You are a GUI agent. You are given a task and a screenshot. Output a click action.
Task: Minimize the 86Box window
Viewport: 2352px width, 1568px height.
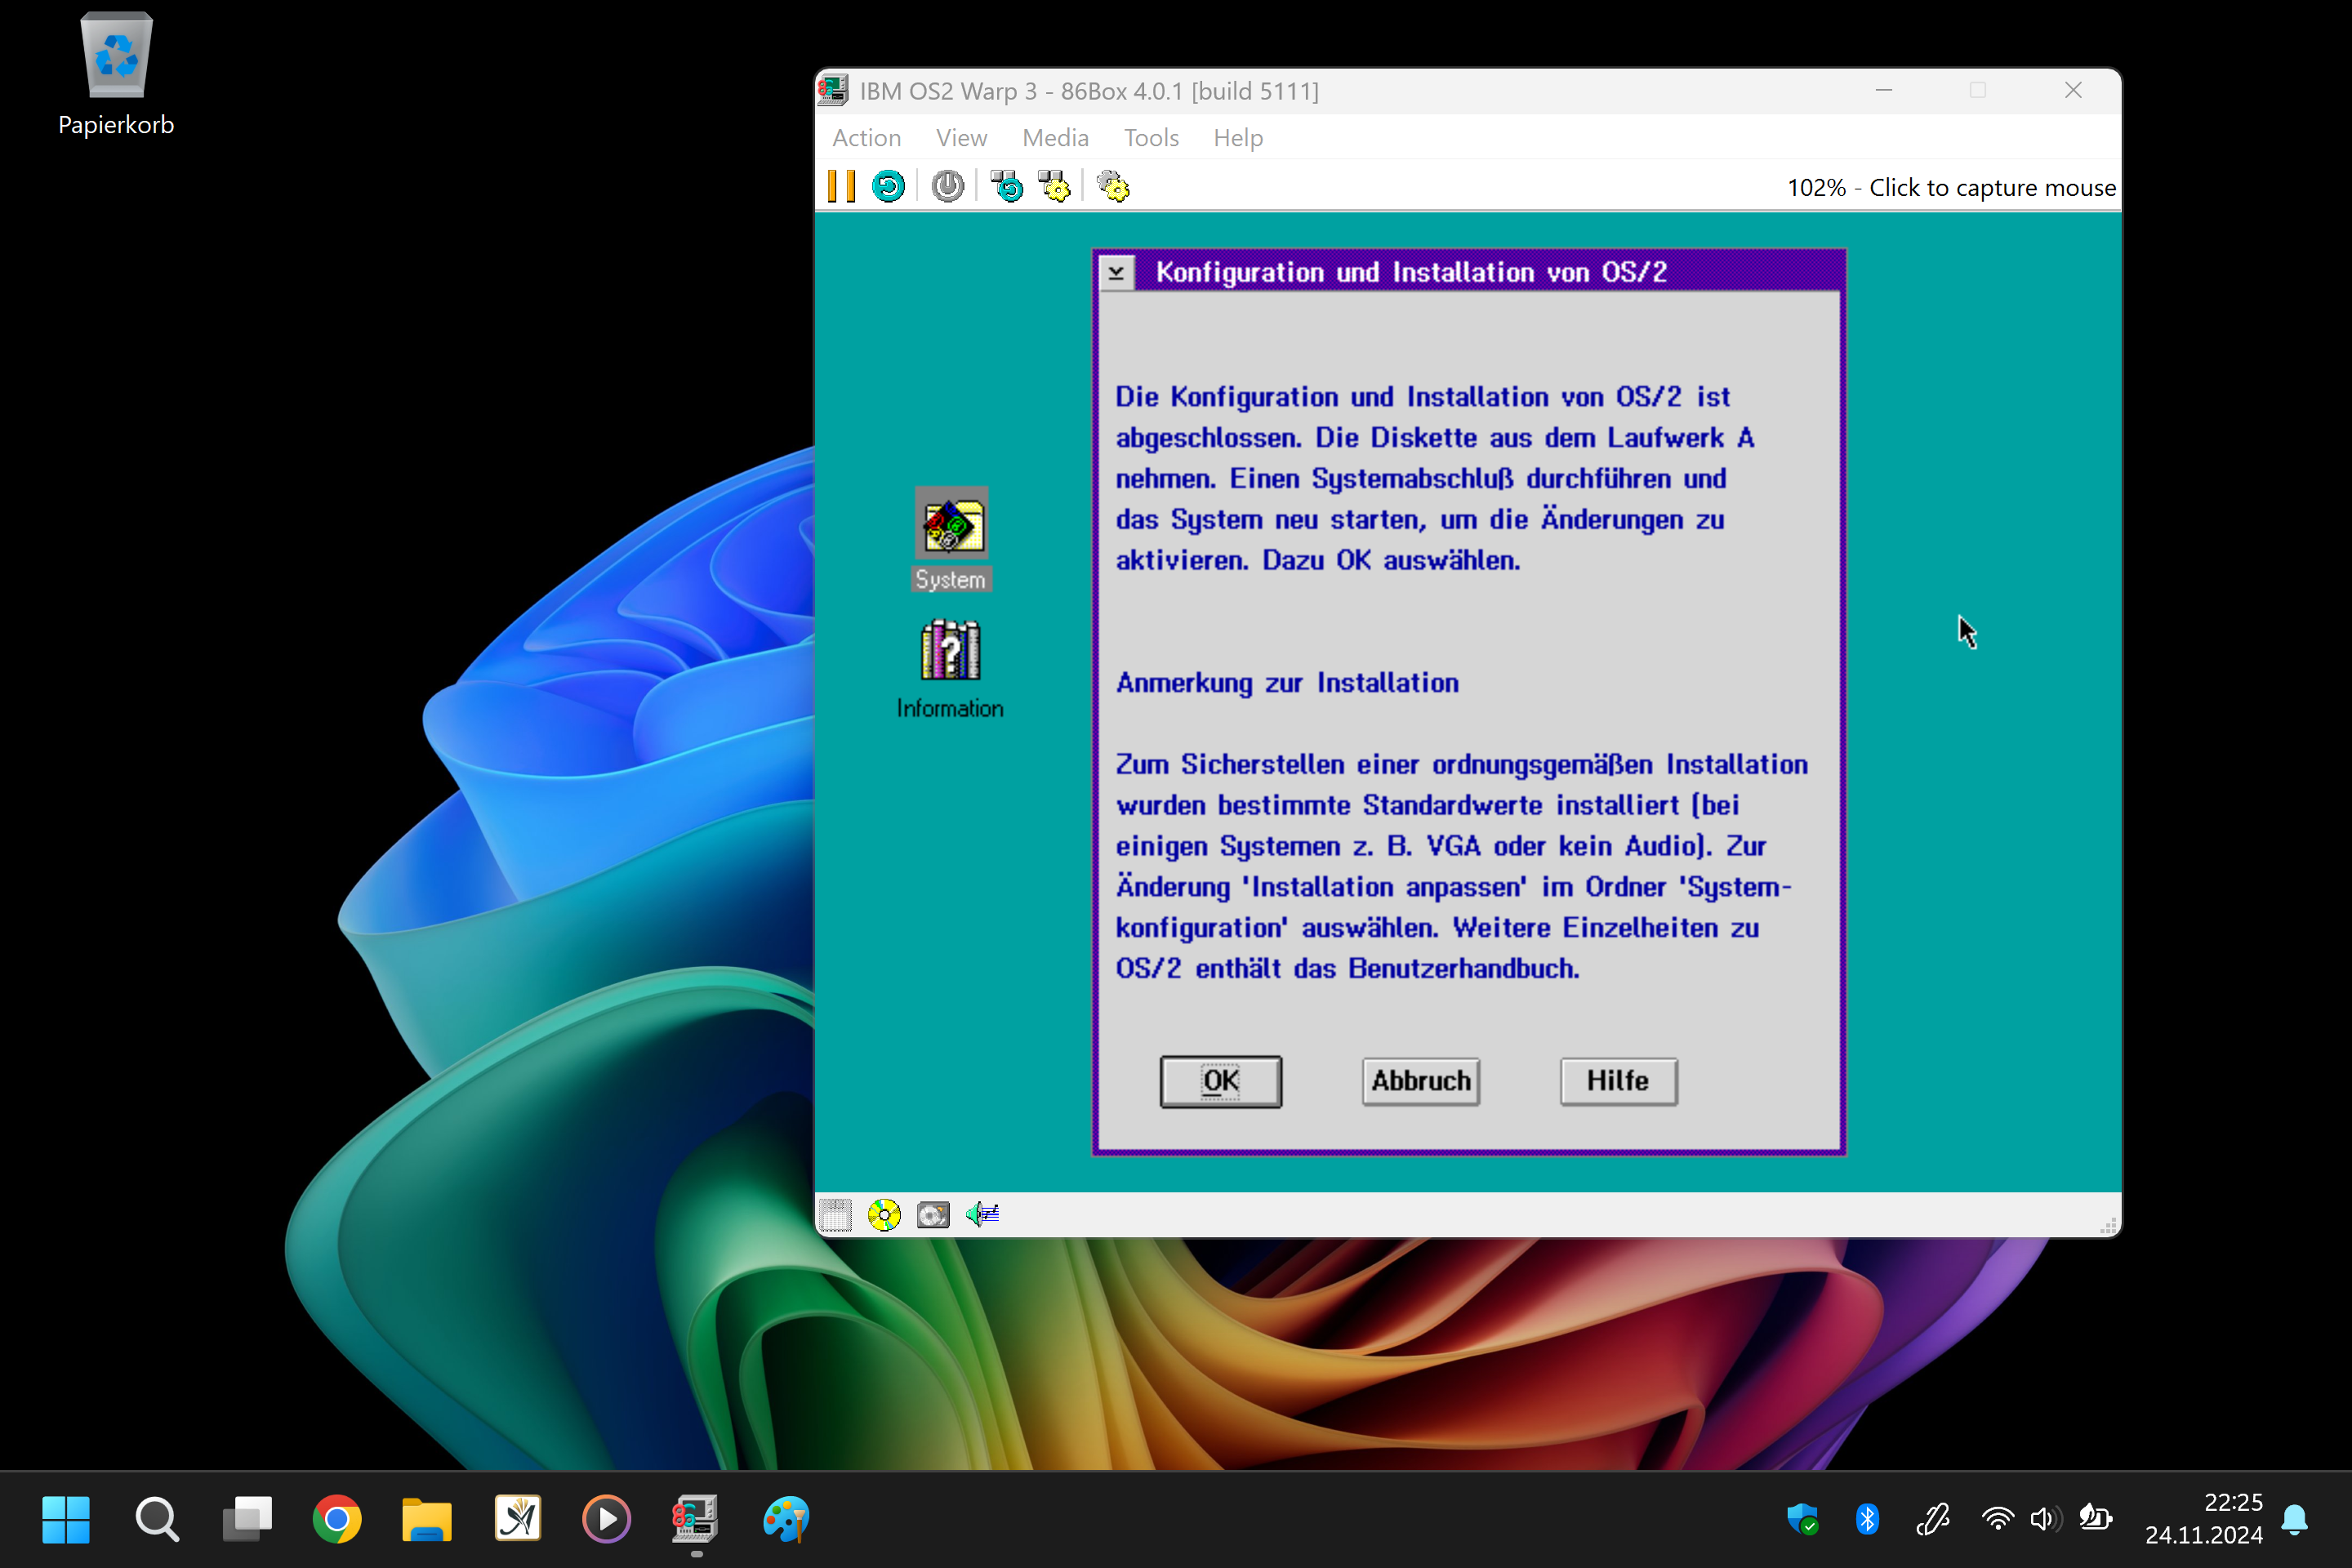click(x=1884, y=91)
